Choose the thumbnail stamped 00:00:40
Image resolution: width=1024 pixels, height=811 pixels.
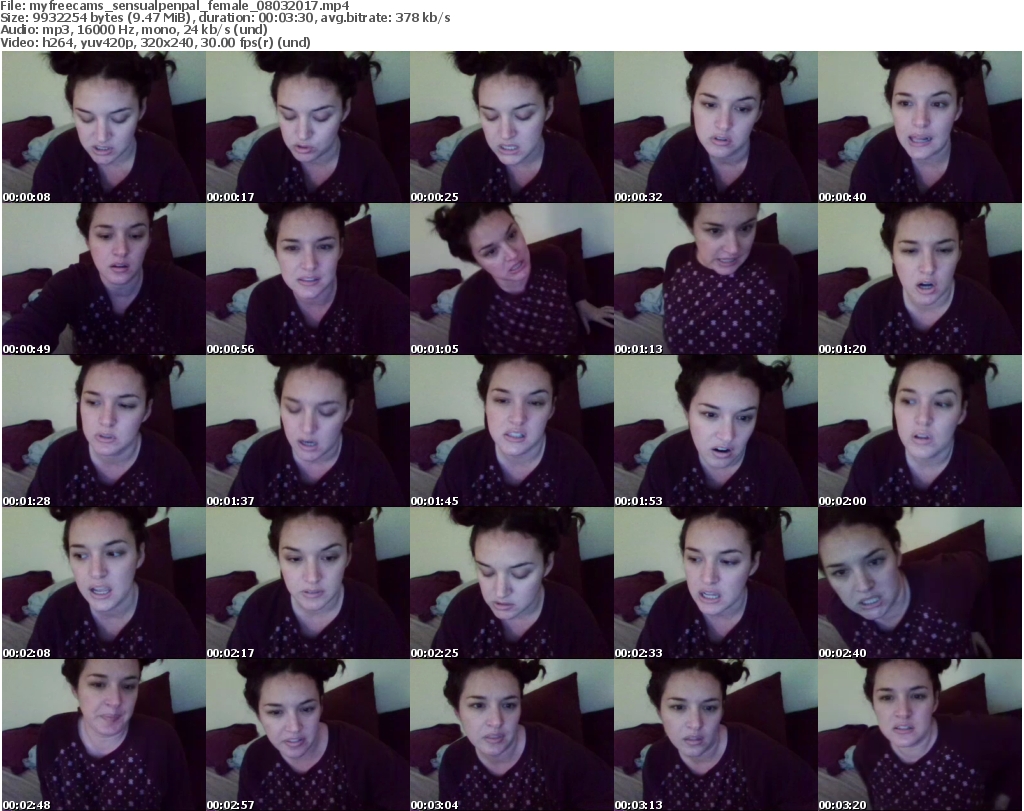[920, 127]
